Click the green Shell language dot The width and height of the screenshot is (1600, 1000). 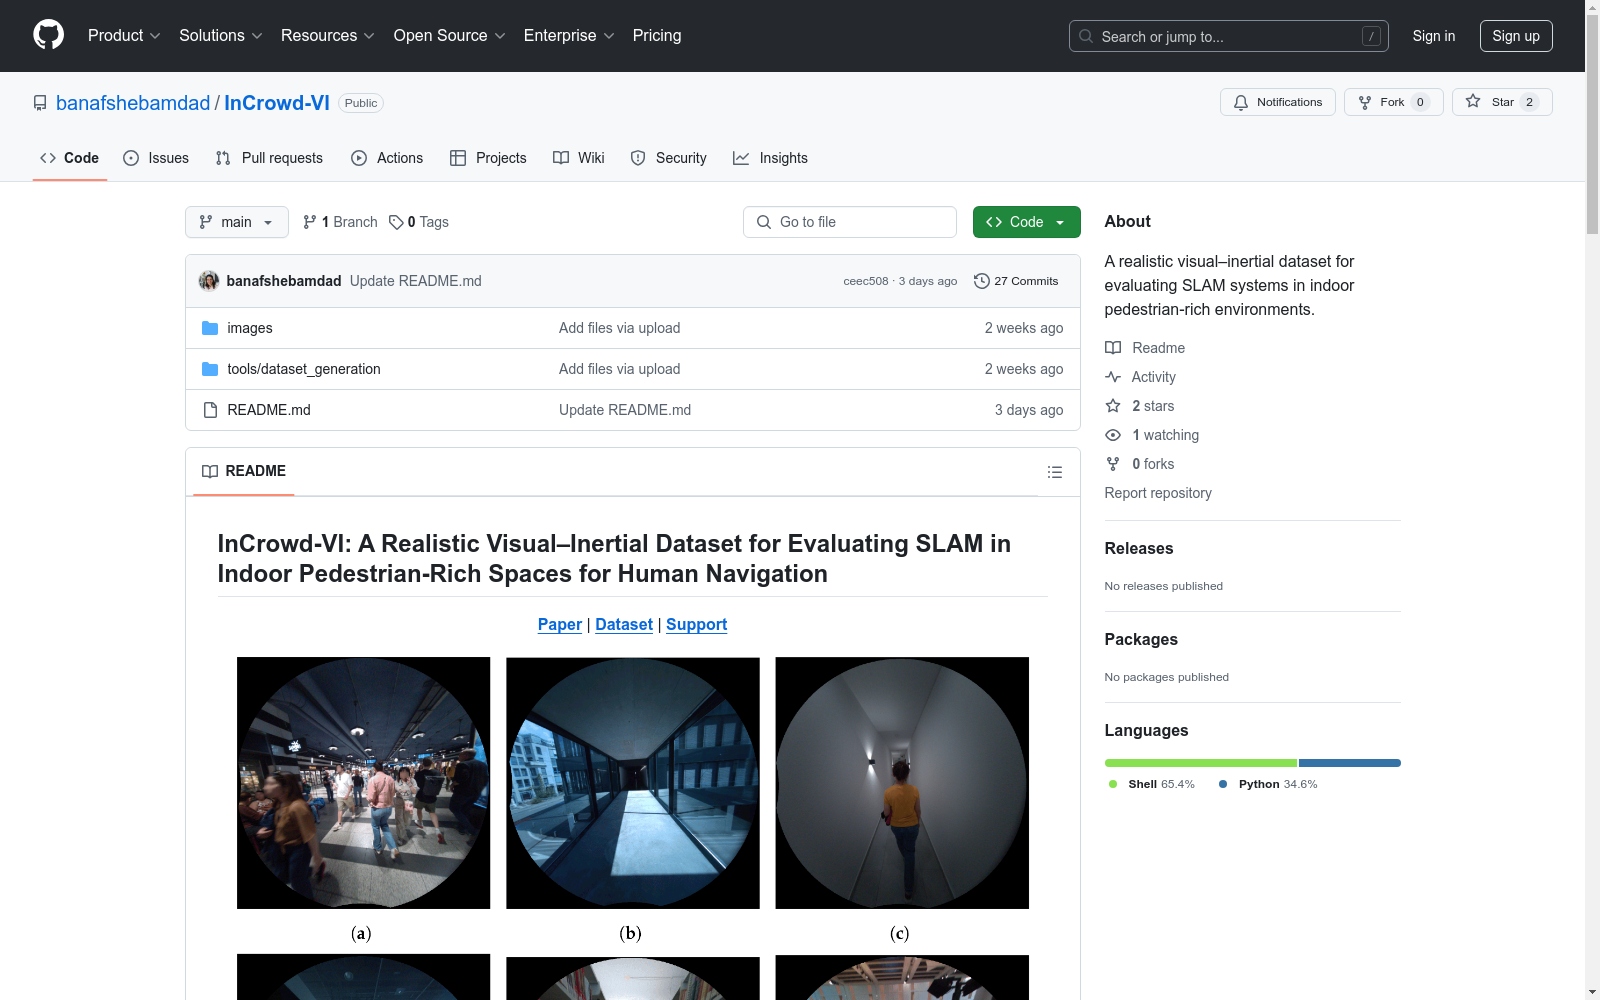1113,784
